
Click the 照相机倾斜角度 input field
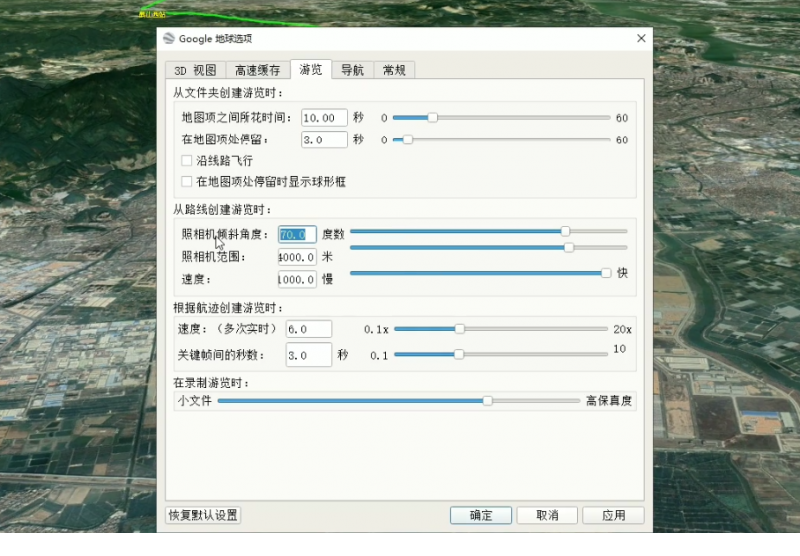coord(297,235)
